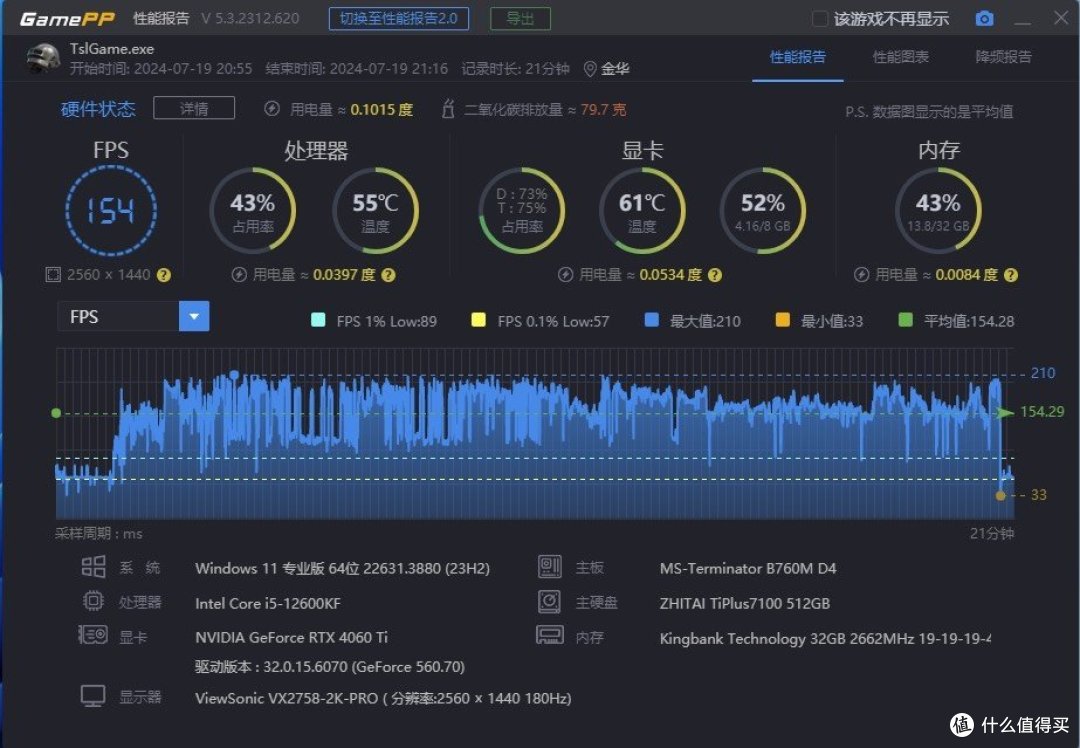The image size is (1080, 748).
Task: Click the camera screenshot icon
Action: tap(984, 19)
